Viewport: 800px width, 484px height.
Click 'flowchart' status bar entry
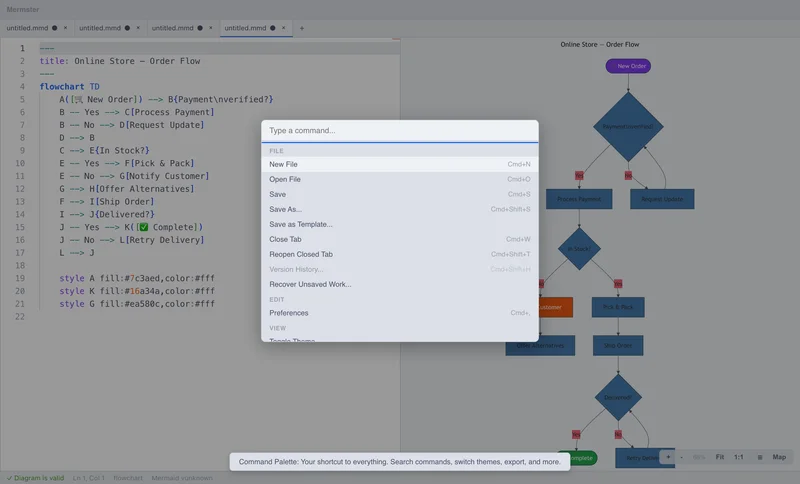click(x=128, y=478)
